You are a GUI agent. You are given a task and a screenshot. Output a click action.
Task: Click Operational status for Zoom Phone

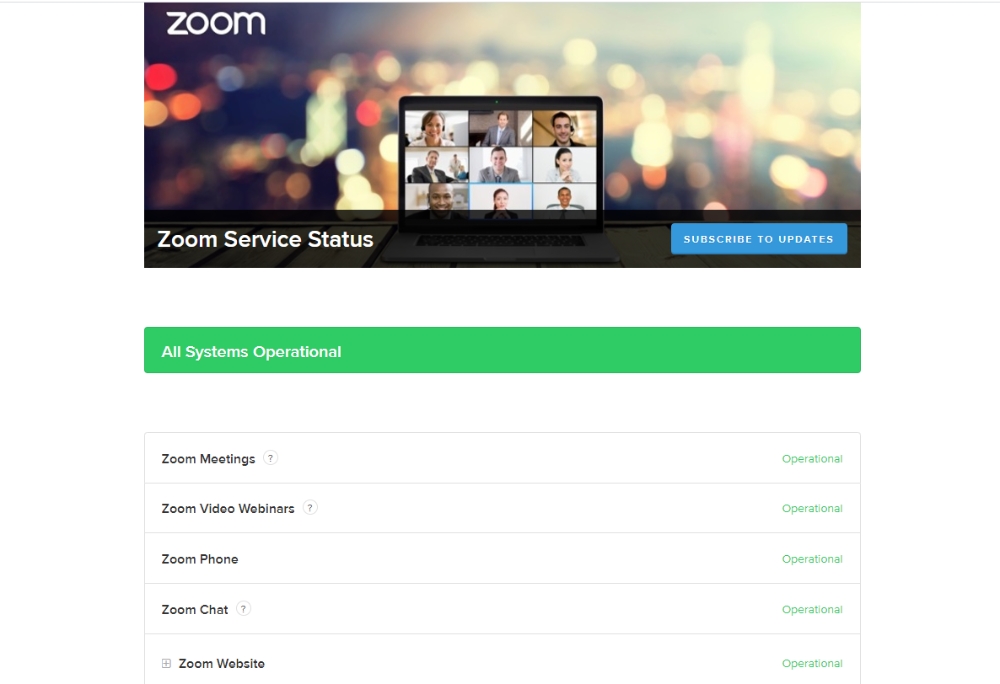tap(812, 559)
